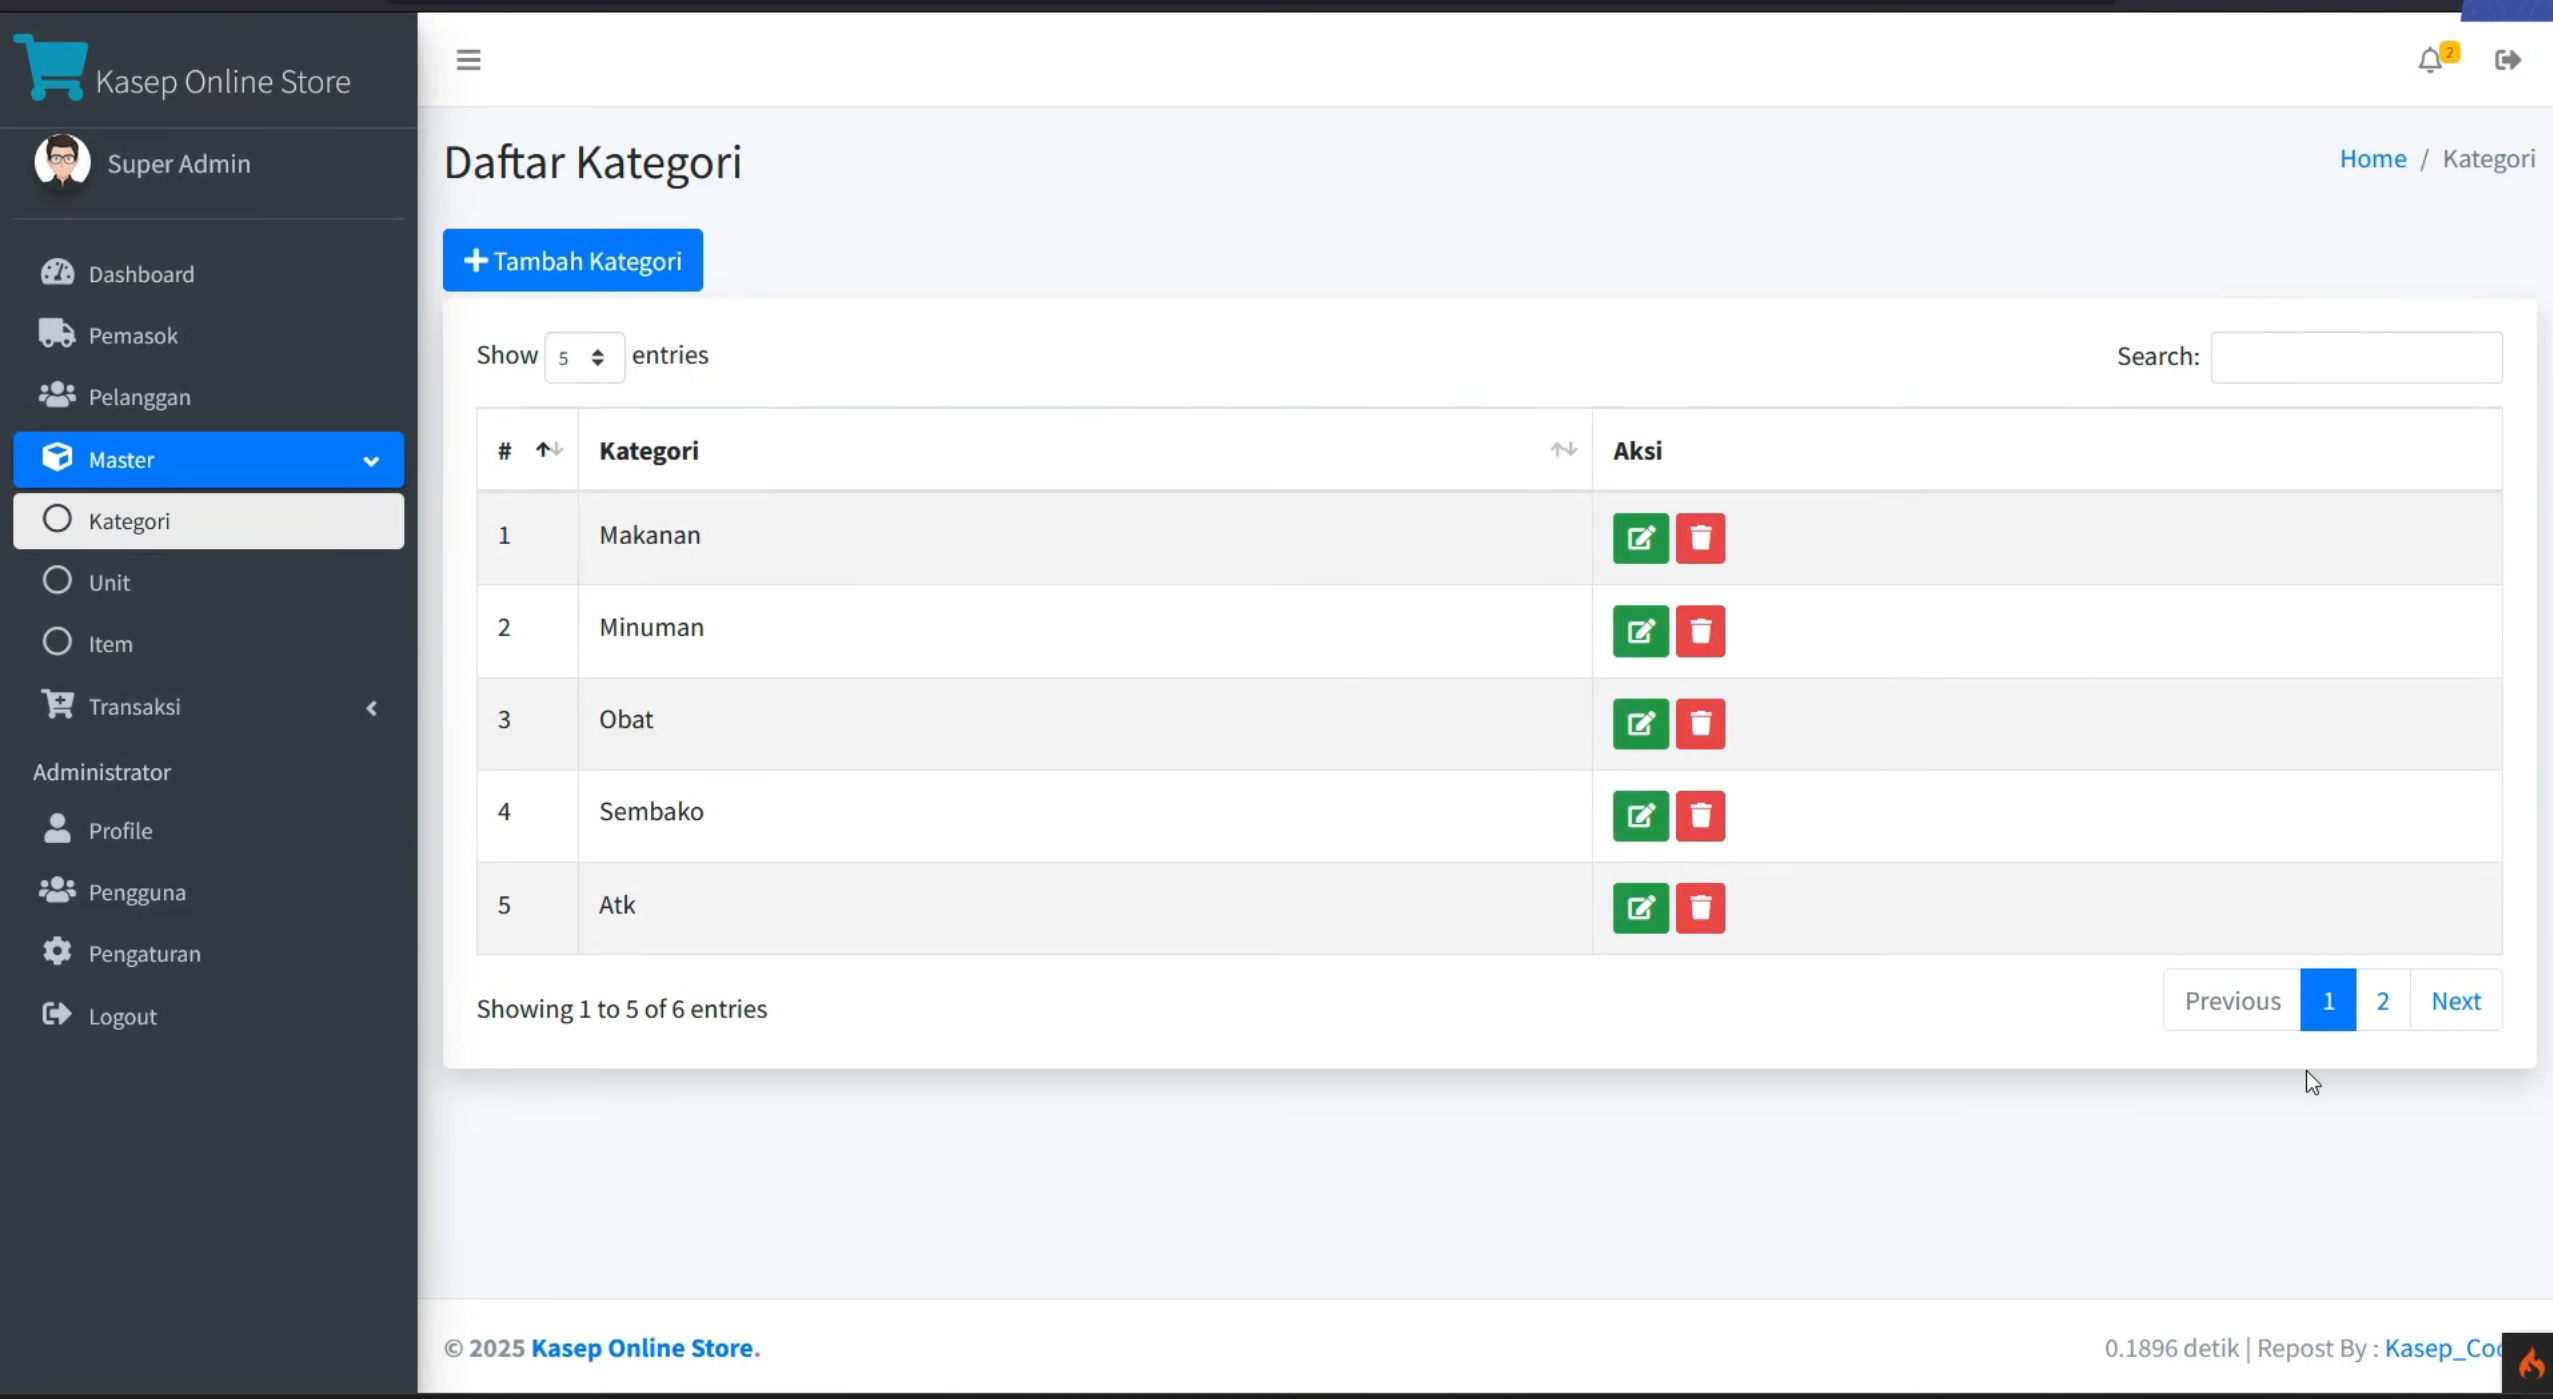
Task: Click Logout in sidebar
Action: tap(208, 1016)
